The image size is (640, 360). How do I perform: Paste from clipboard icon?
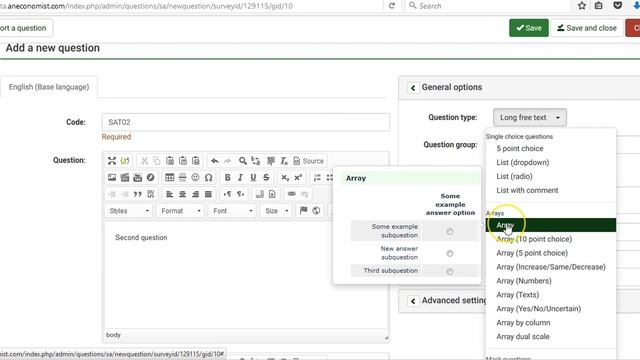point(170,161)
